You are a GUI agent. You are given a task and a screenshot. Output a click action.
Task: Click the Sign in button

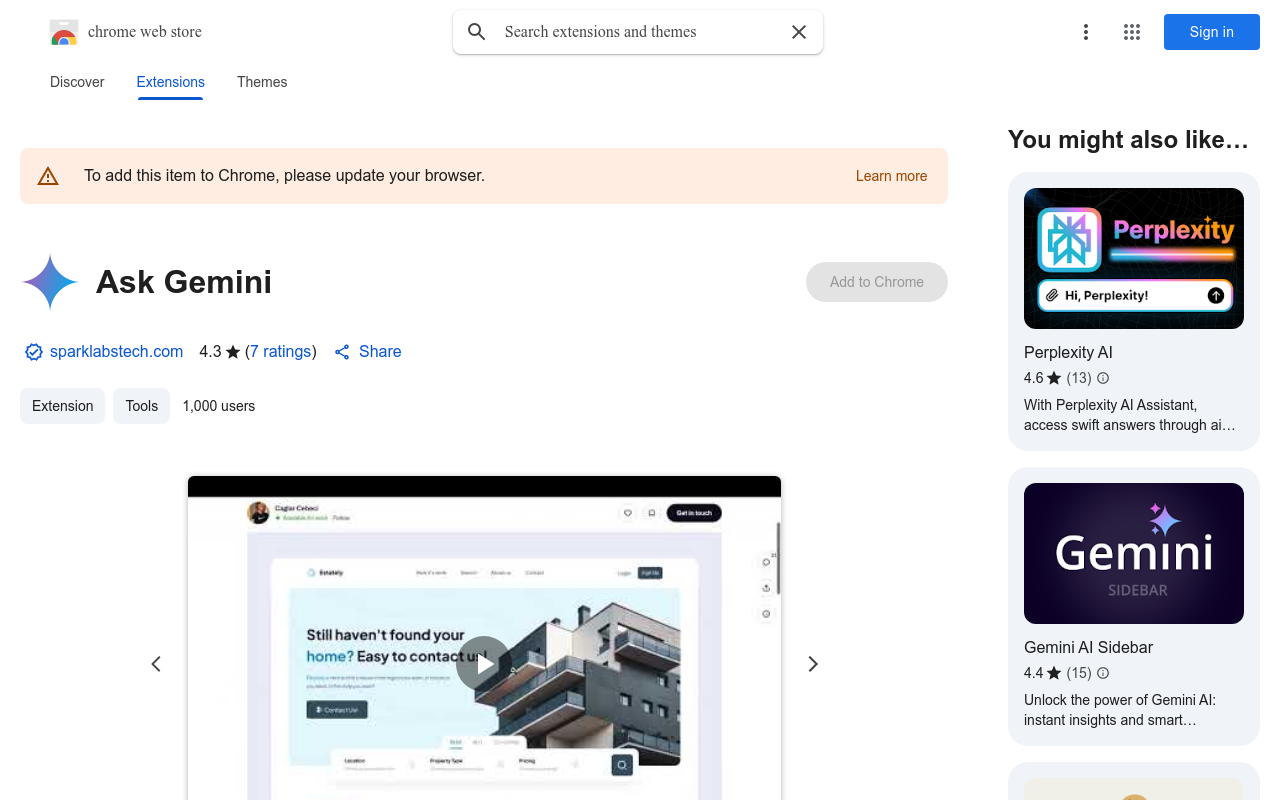(x=1212, y=32)
